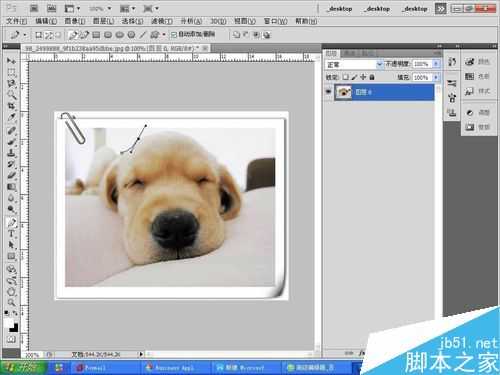Image resolution: width=500 pixels, height=375 pixels.
Task: Switch to Shape Layers mode in options bar
Action: tap(39, 35)
